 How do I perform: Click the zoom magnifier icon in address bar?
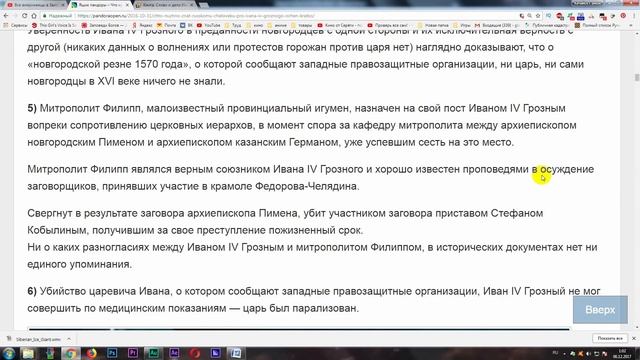click(529, 16)
